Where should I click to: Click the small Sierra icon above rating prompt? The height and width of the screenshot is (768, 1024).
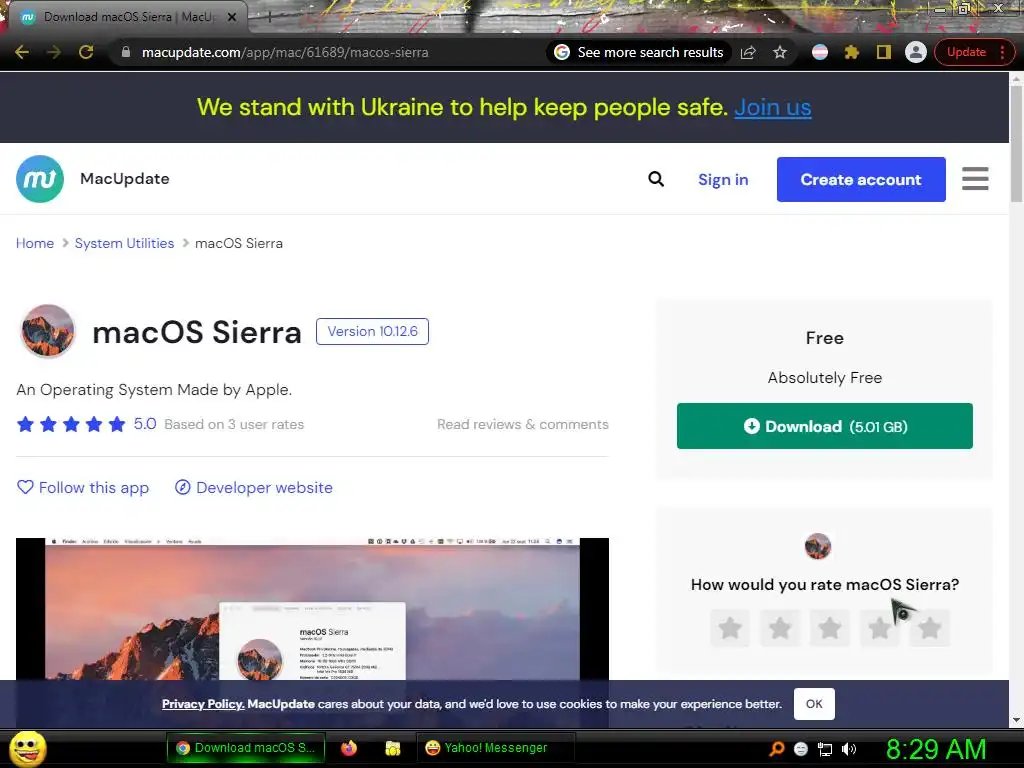pyautogui.click(x=818, y=546)
